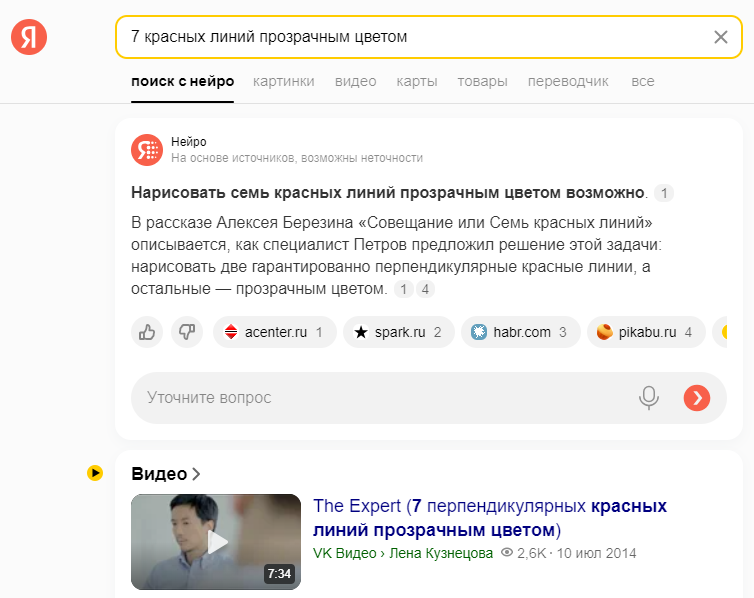The height and width of the screenshot is (598, 754).
Task: Click the 'На основе источников, возможны неточности' note
Action: [x=297, y=158]
